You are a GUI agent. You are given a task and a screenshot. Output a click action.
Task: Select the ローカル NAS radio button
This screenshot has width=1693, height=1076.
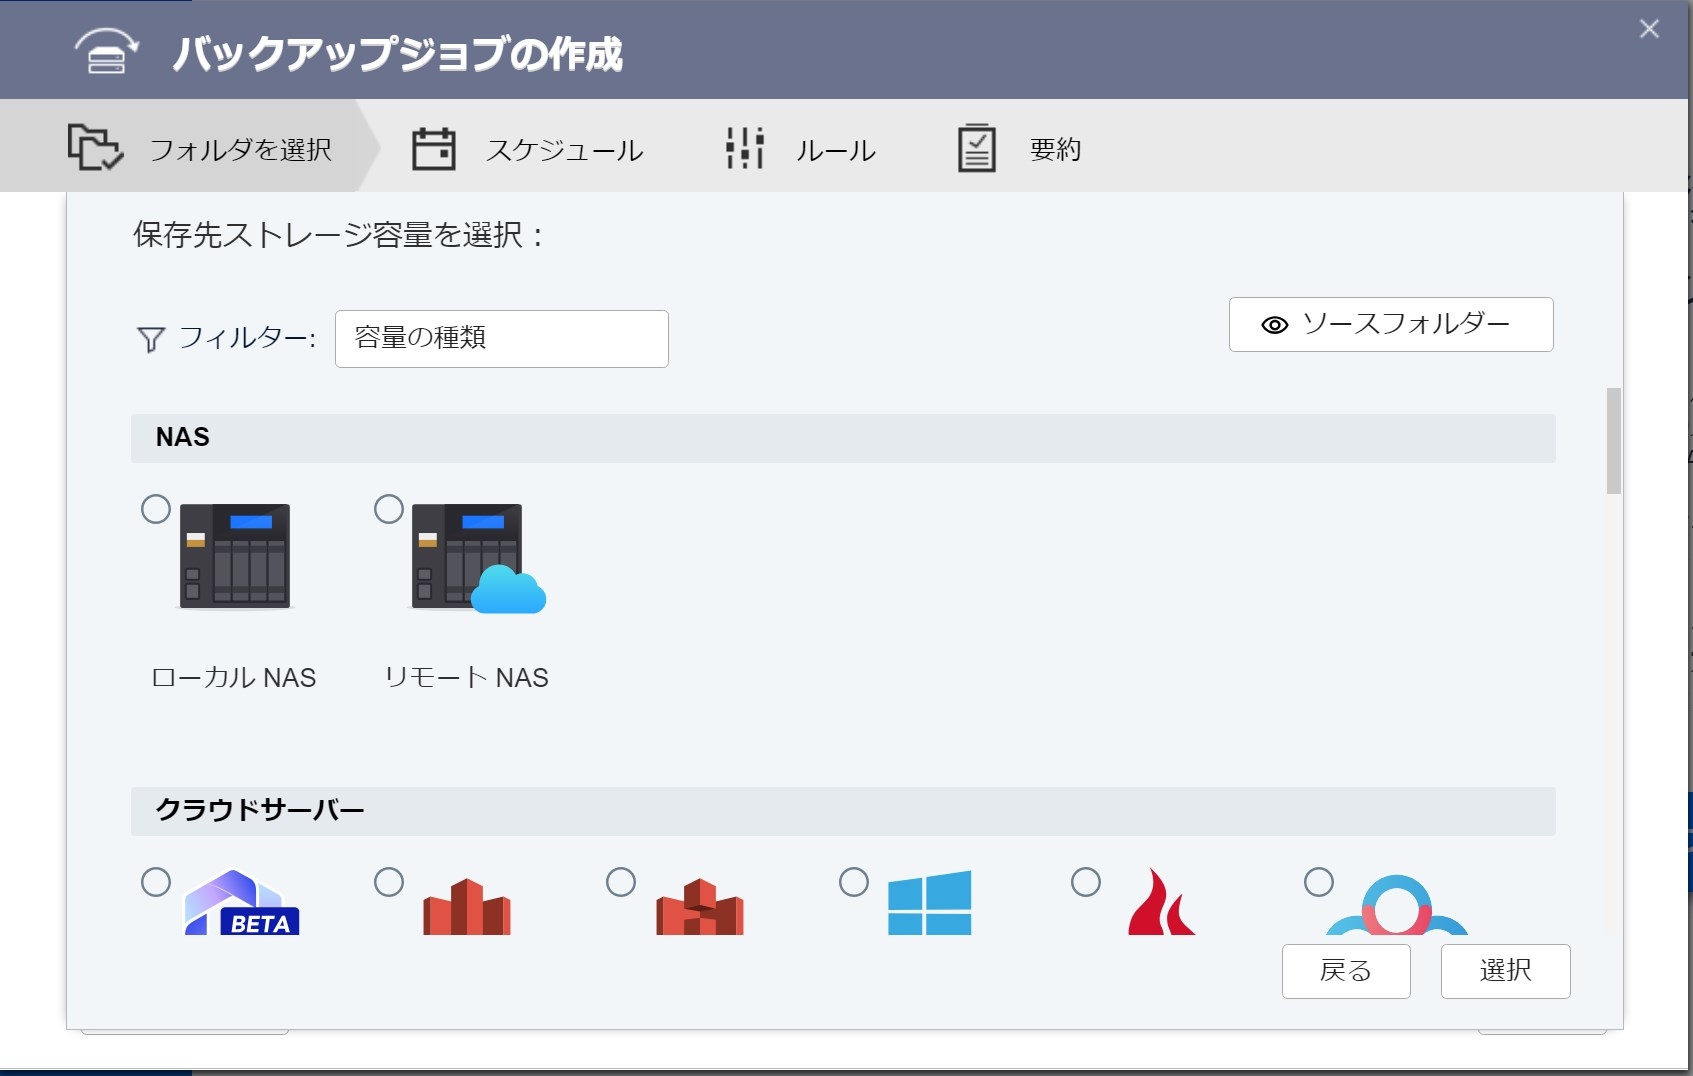[156, 509]
